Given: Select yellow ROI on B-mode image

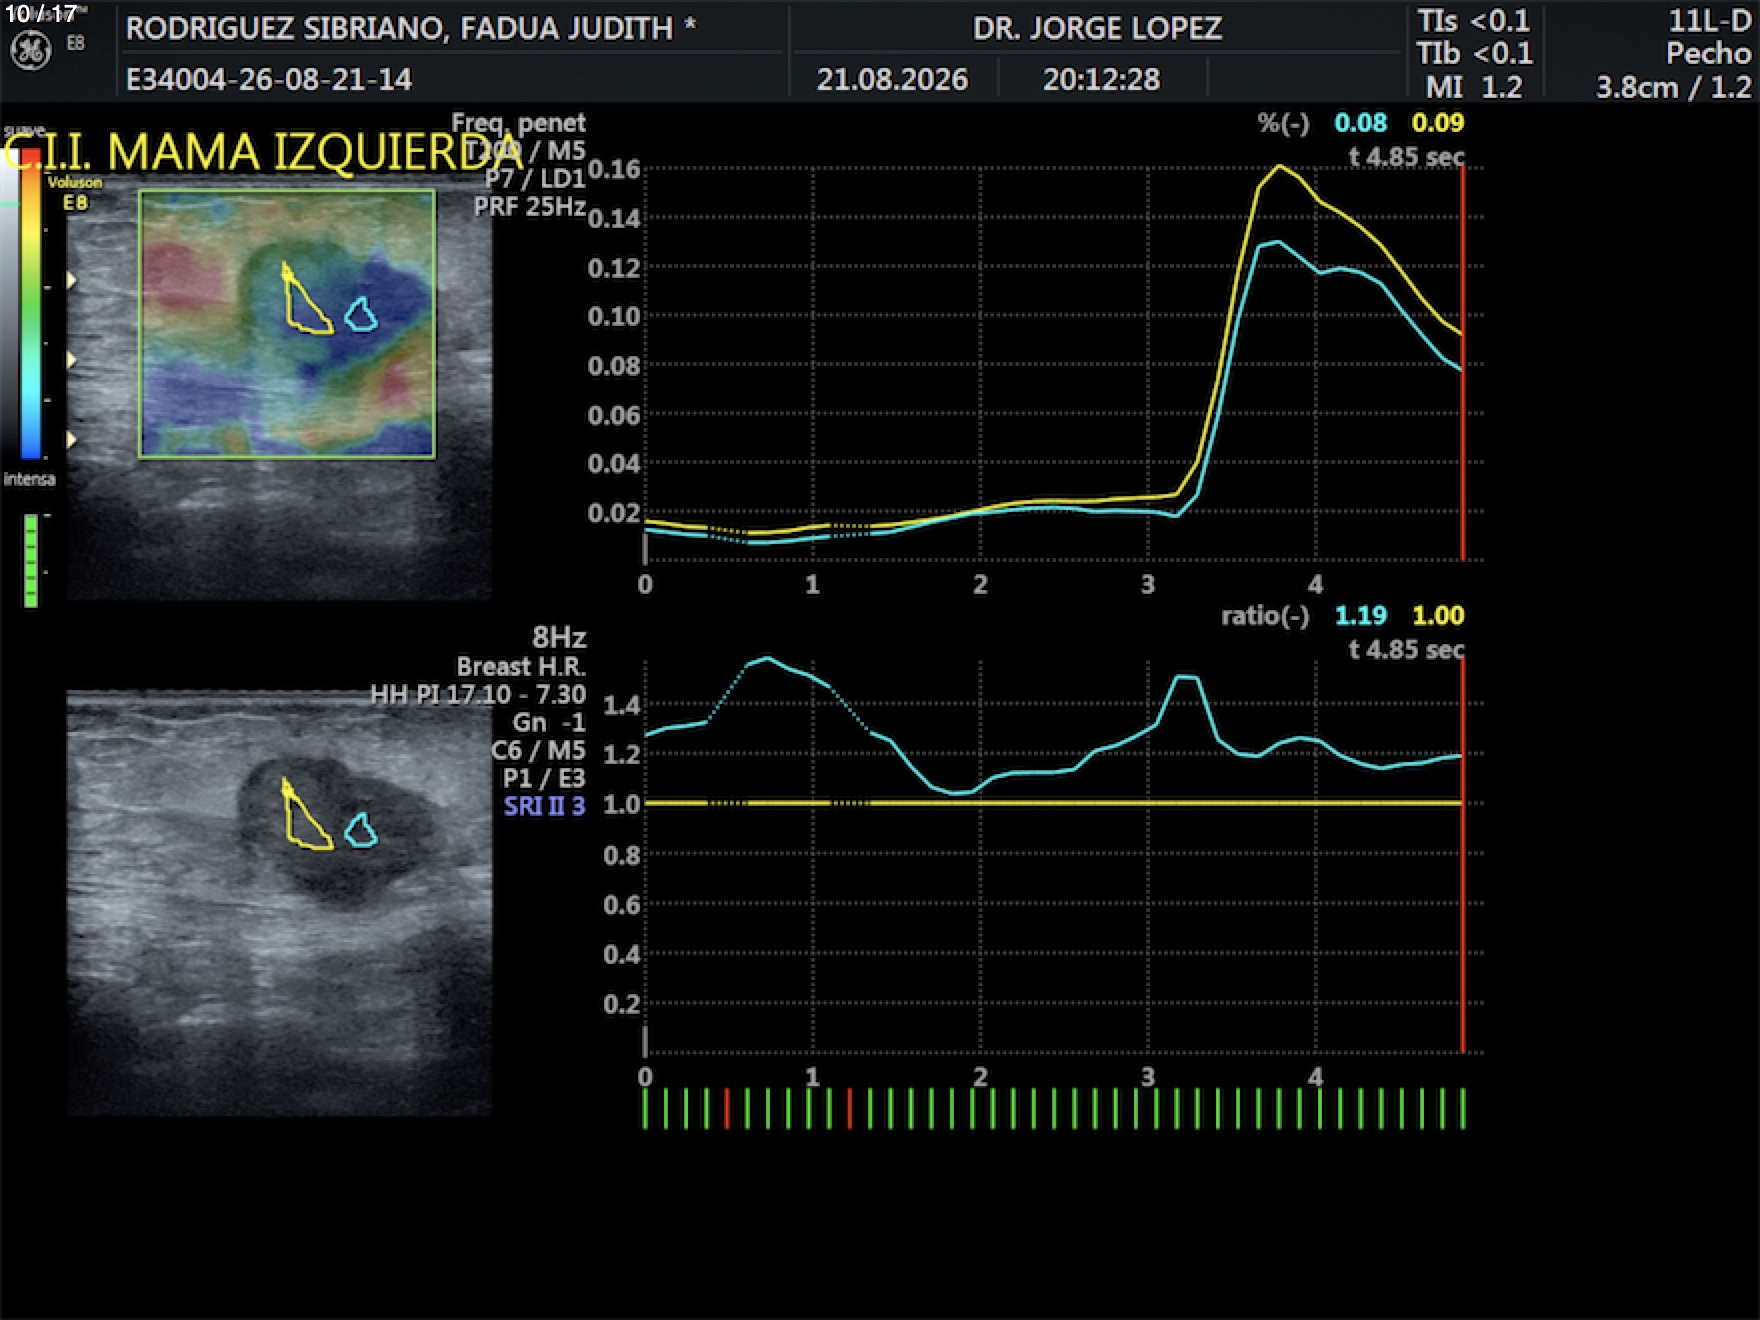Looking at the screenshot, I should (306, 814).
